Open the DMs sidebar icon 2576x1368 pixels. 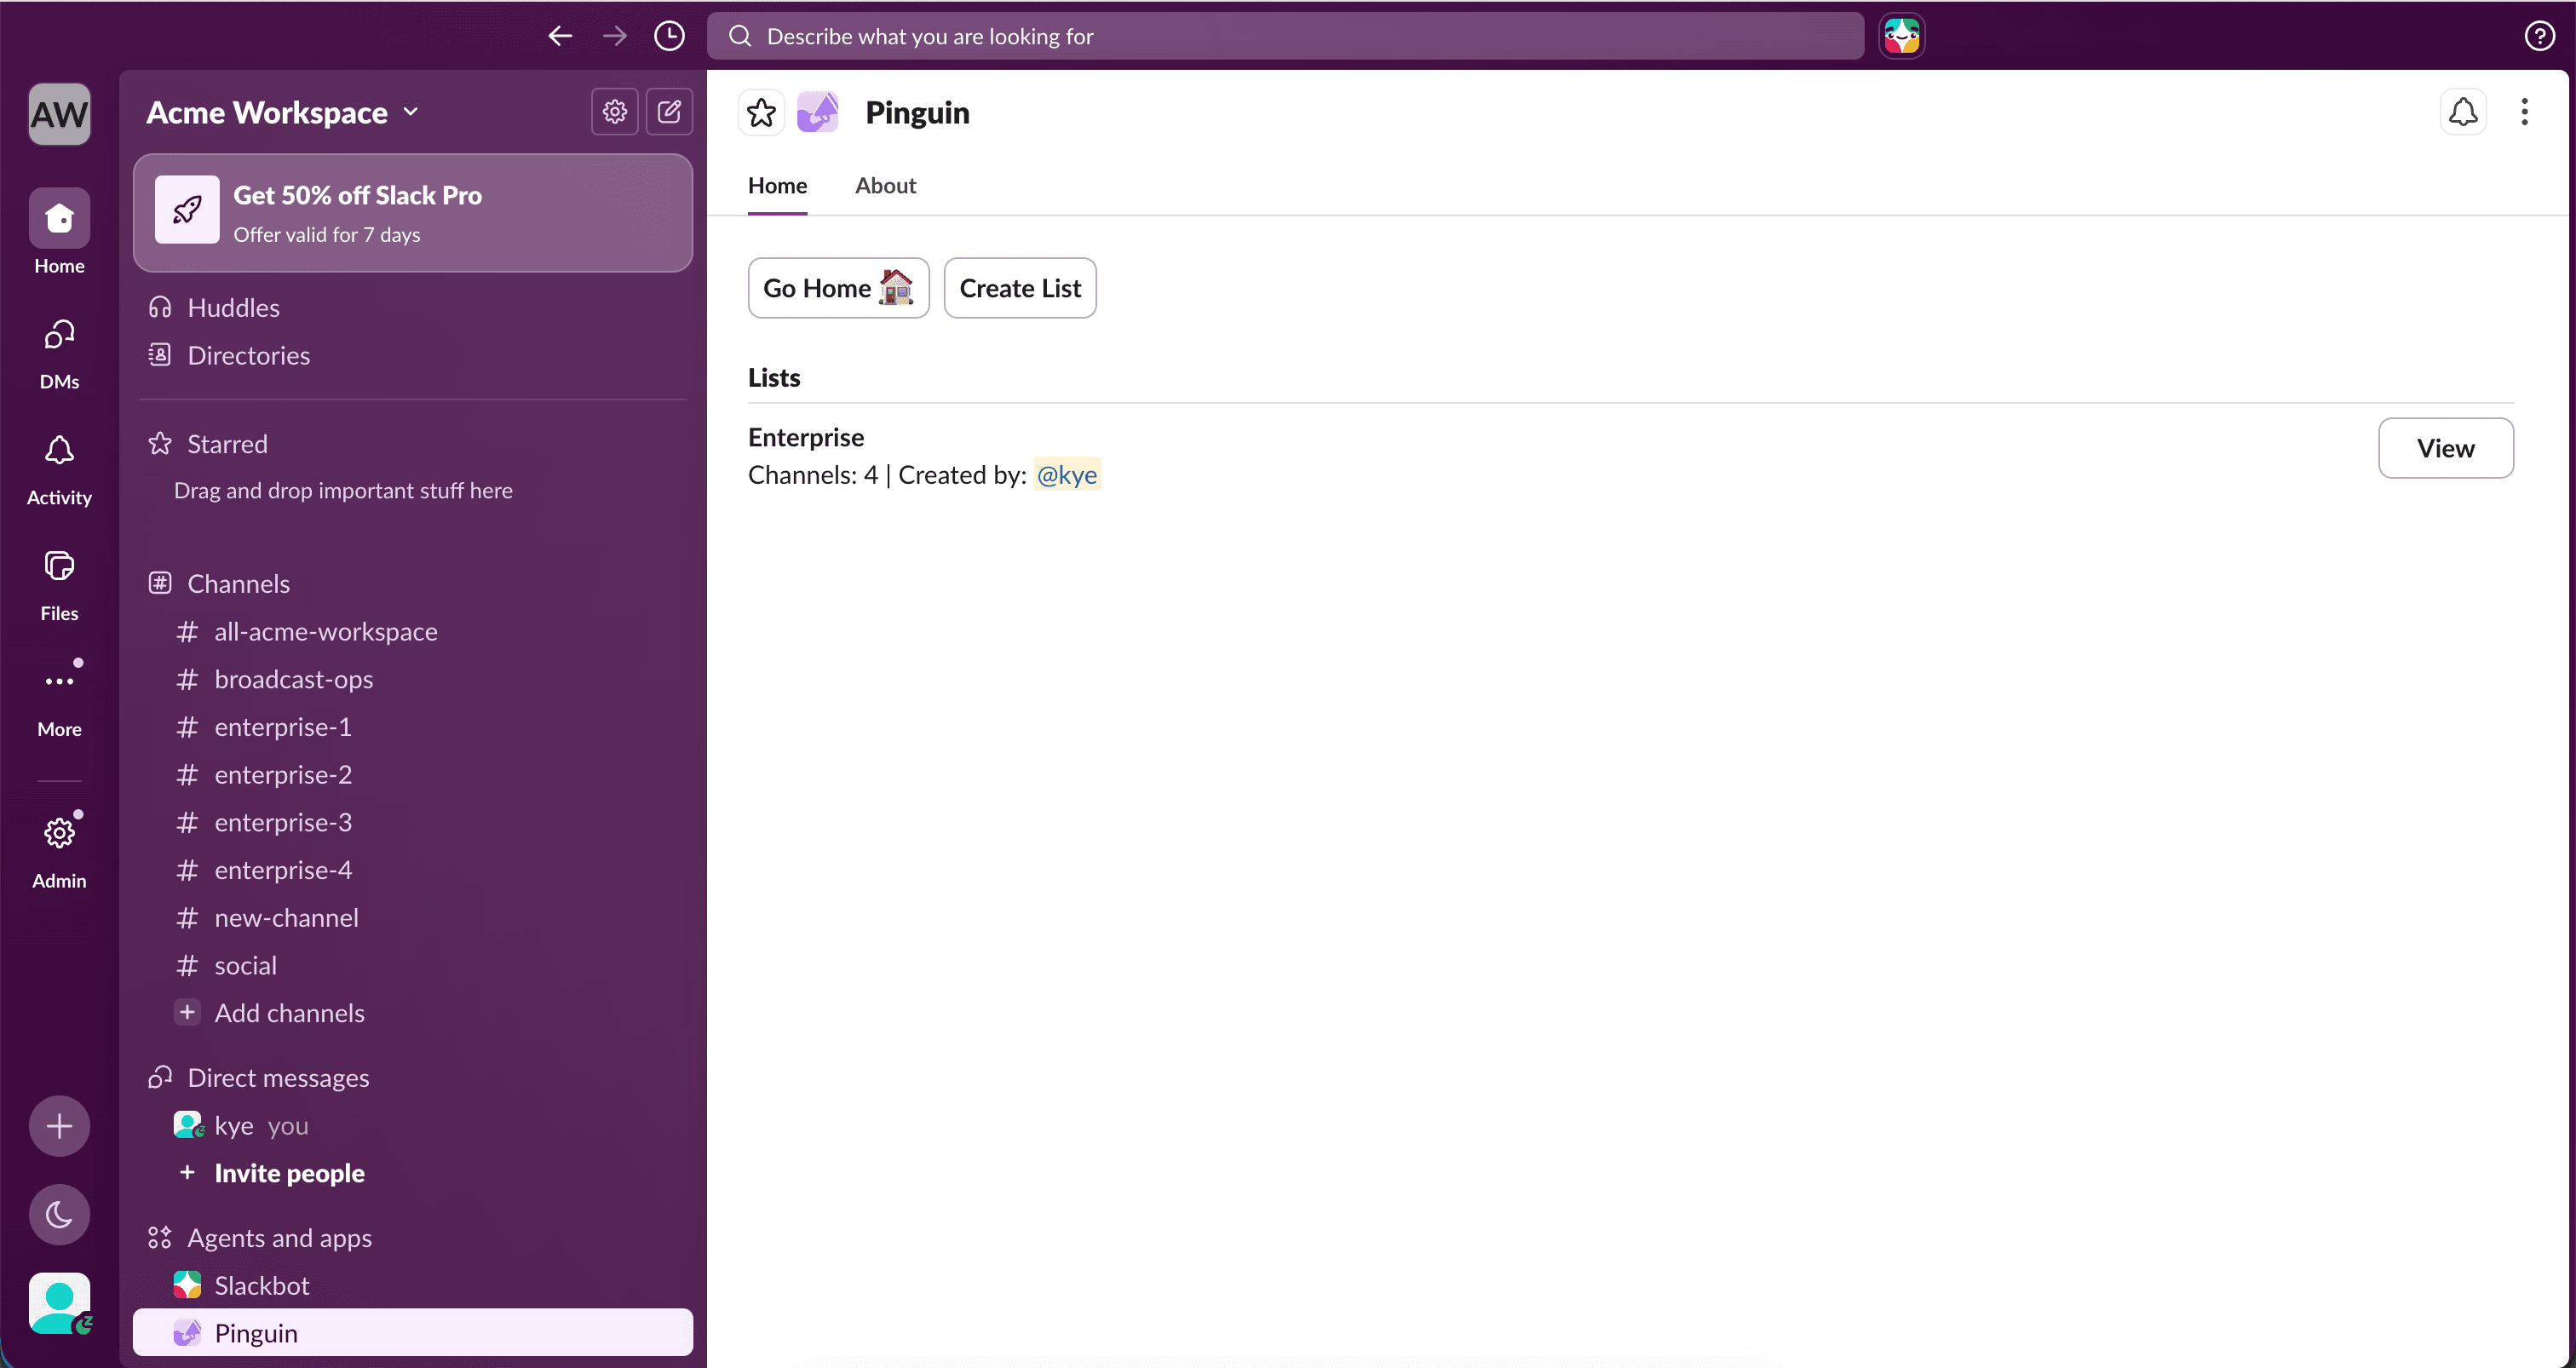tap(59, 334)
